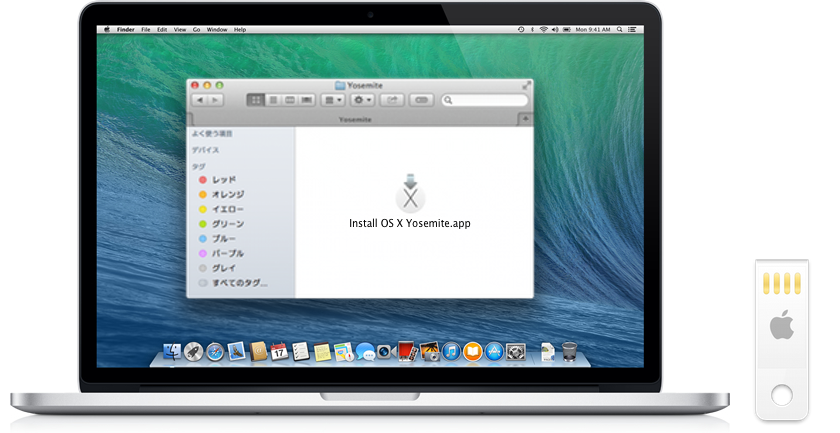The image size is (840, 433).
Task: Open Messages speech bubble icon
Action: tap(365, 352)
